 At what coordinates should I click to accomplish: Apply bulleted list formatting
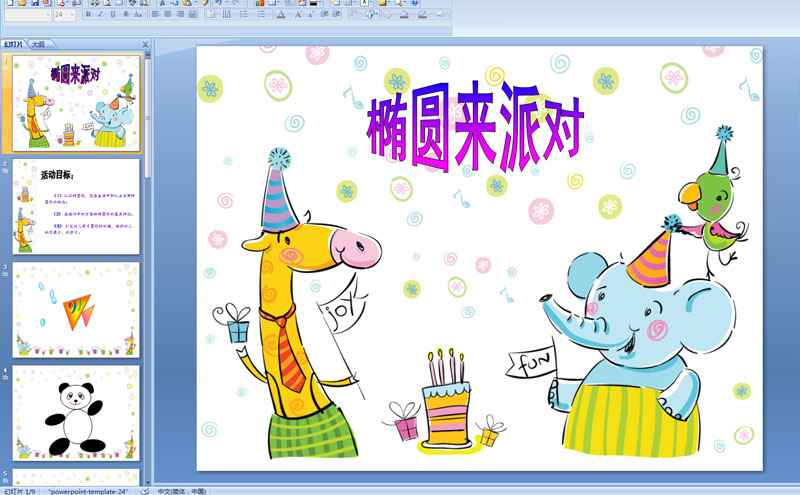point(262,14)
